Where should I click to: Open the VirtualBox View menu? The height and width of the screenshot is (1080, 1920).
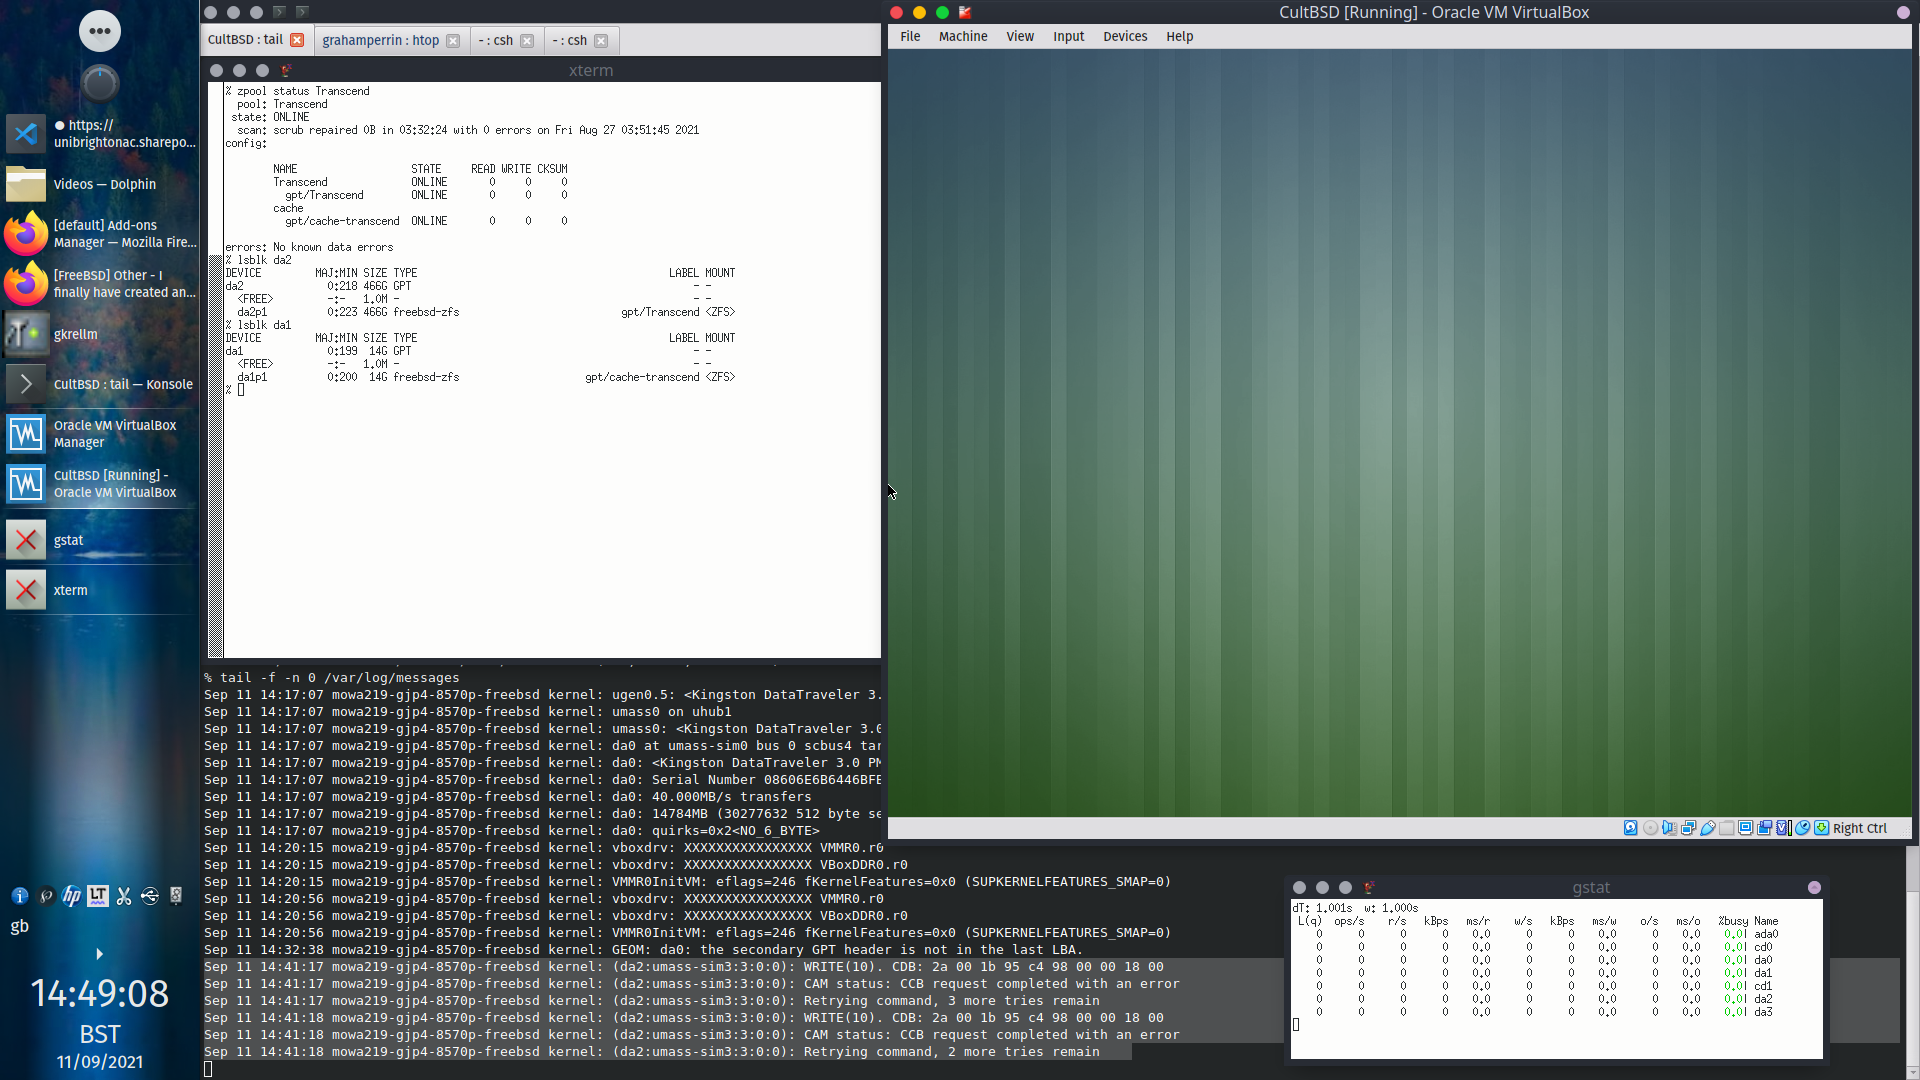(1020, 37)
